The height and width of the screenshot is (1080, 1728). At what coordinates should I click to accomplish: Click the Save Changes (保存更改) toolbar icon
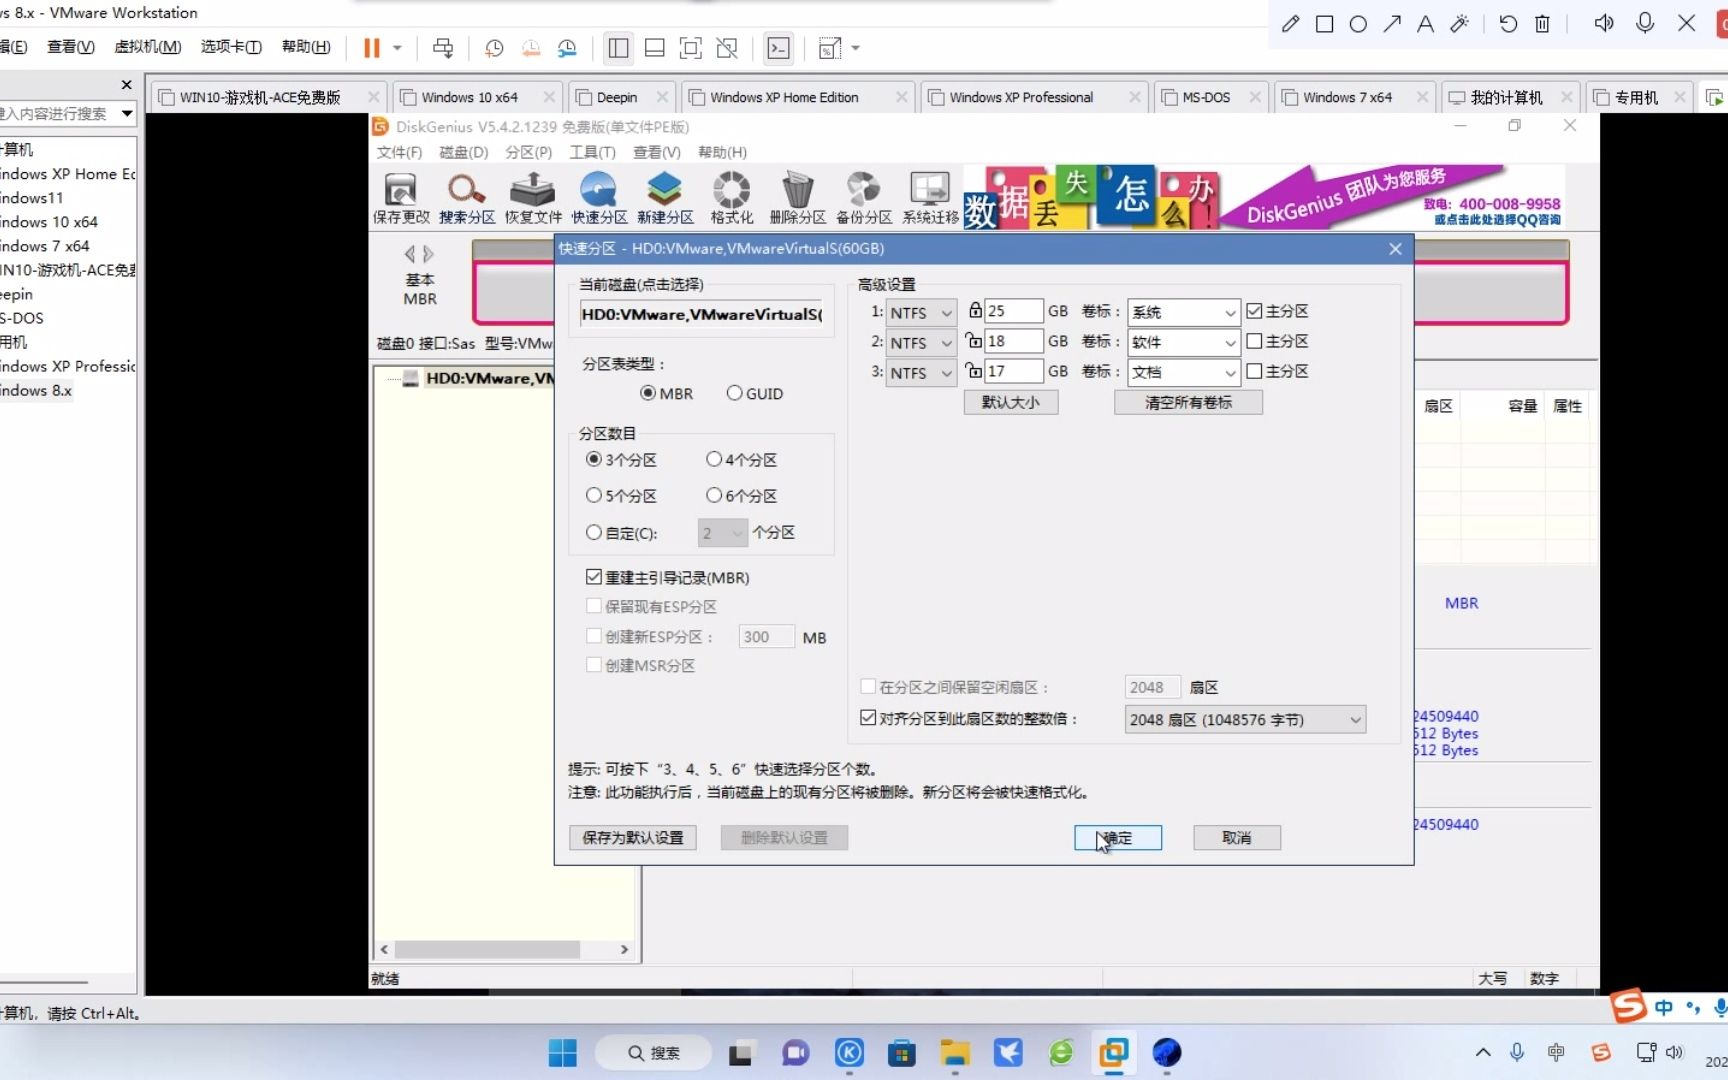coord(401,197)
